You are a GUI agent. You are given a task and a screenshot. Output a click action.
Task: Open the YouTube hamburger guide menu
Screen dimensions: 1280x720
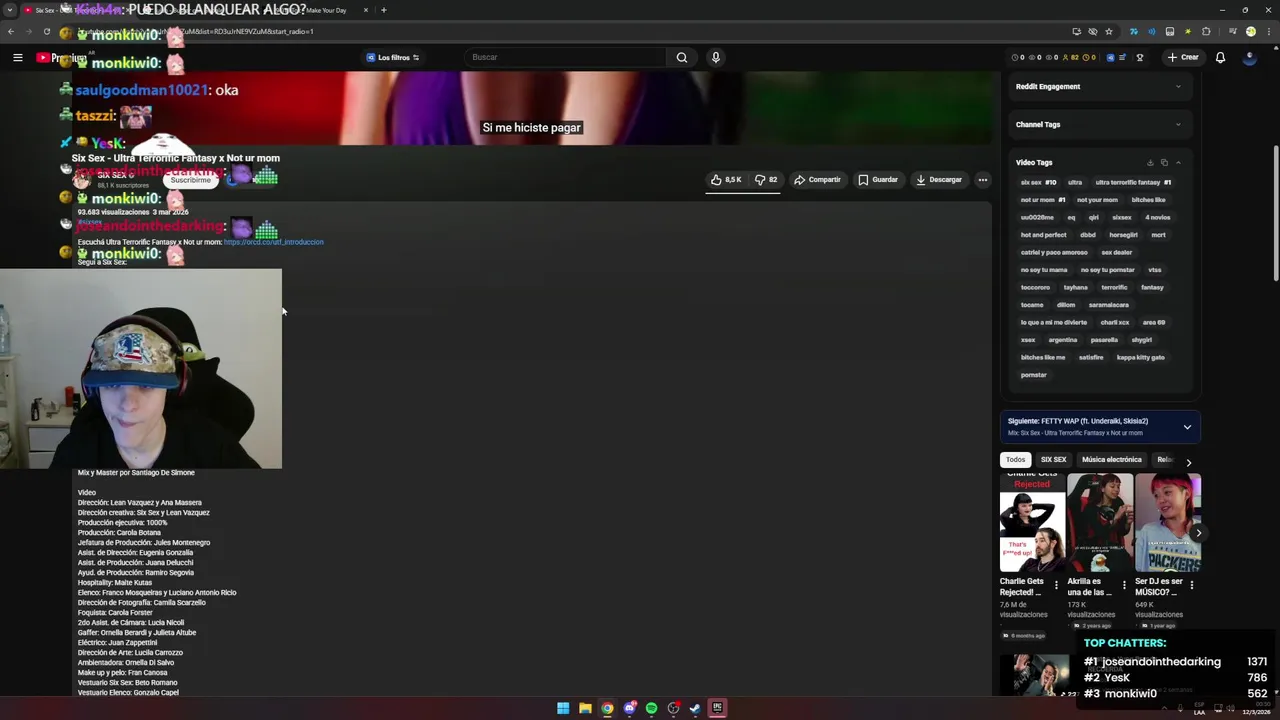click(x=17, y=58)
